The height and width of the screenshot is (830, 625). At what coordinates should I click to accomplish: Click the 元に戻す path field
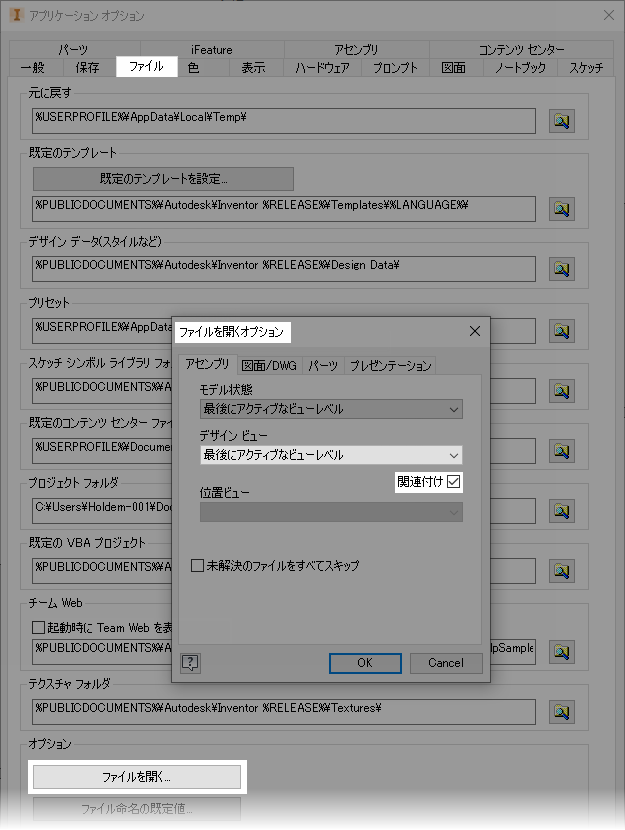(284, 121)
